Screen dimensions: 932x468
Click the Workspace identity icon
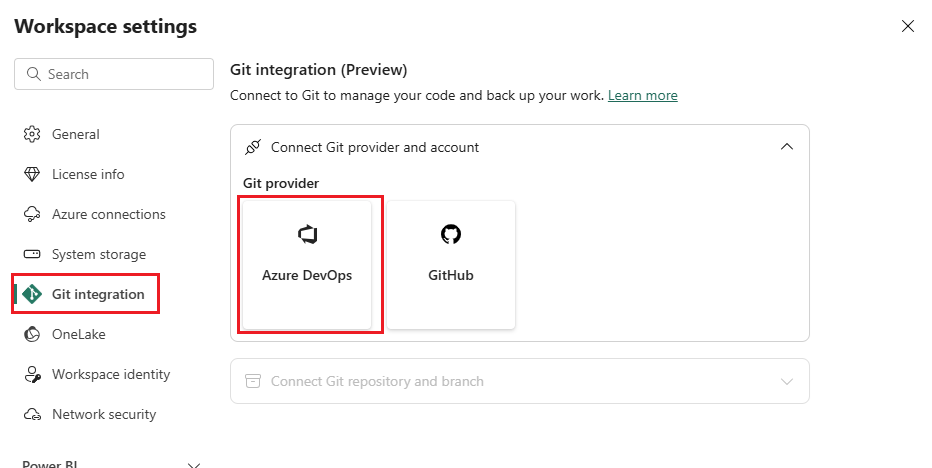32,374
